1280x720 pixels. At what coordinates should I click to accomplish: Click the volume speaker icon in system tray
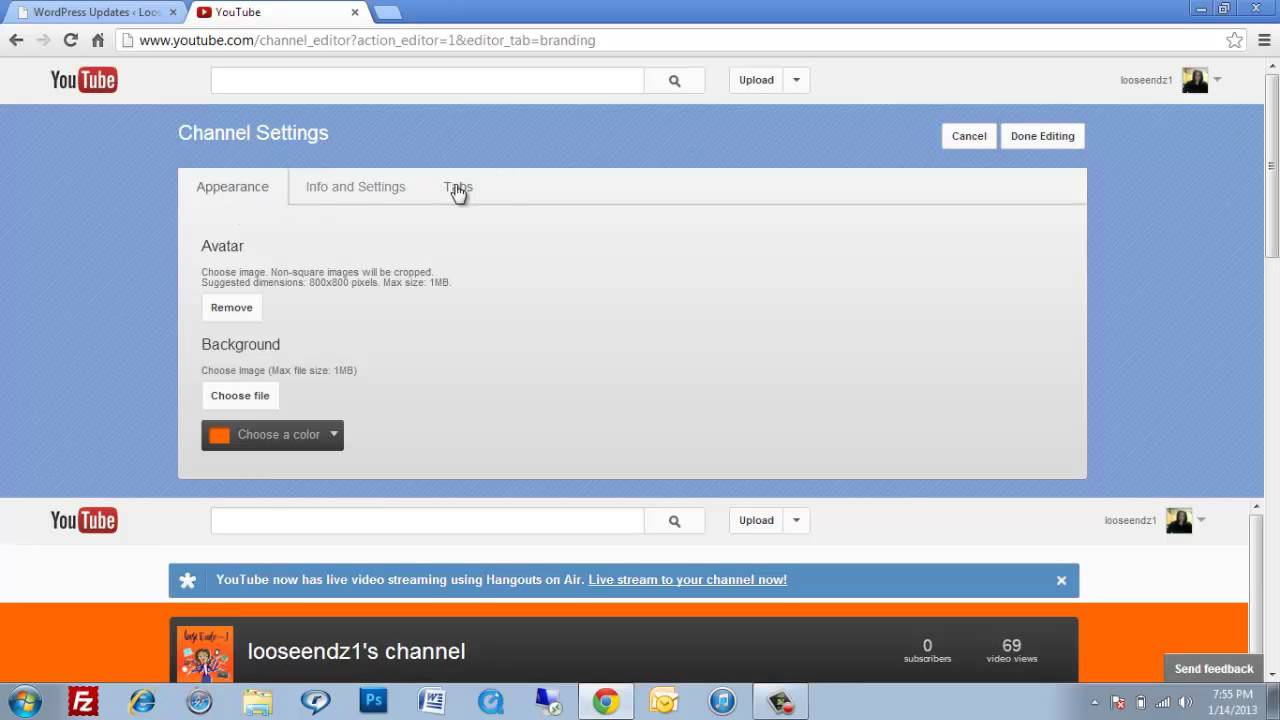click(x=1185, y=702)
